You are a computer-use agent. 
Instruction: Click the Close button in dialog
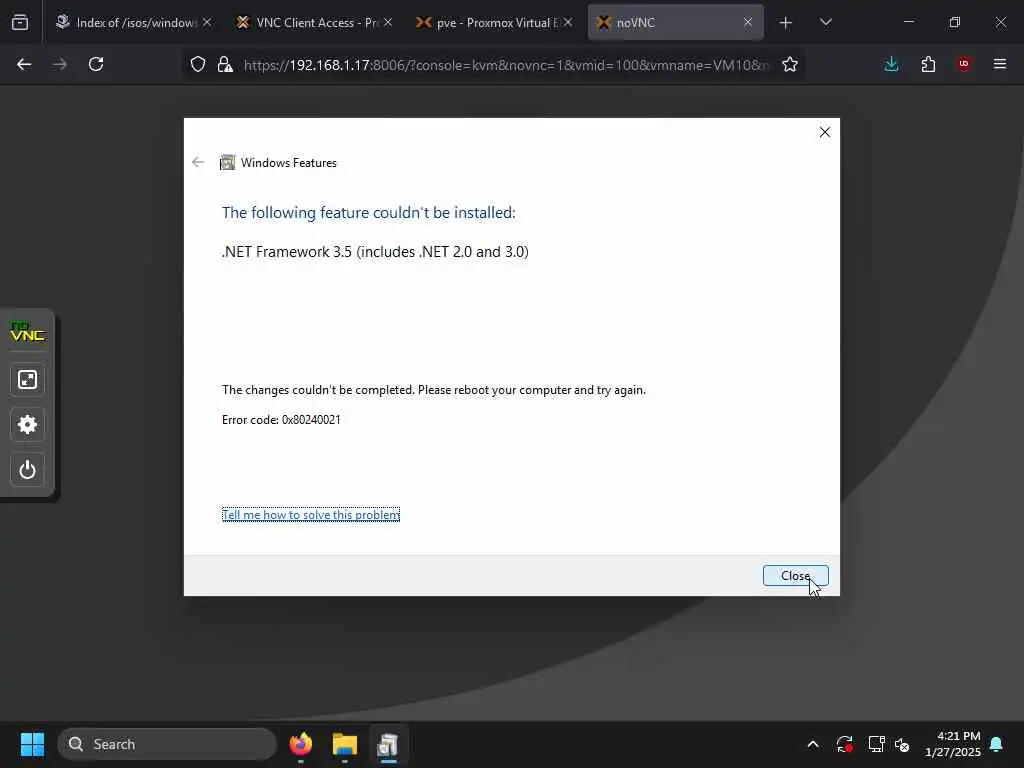pos(795,575)
